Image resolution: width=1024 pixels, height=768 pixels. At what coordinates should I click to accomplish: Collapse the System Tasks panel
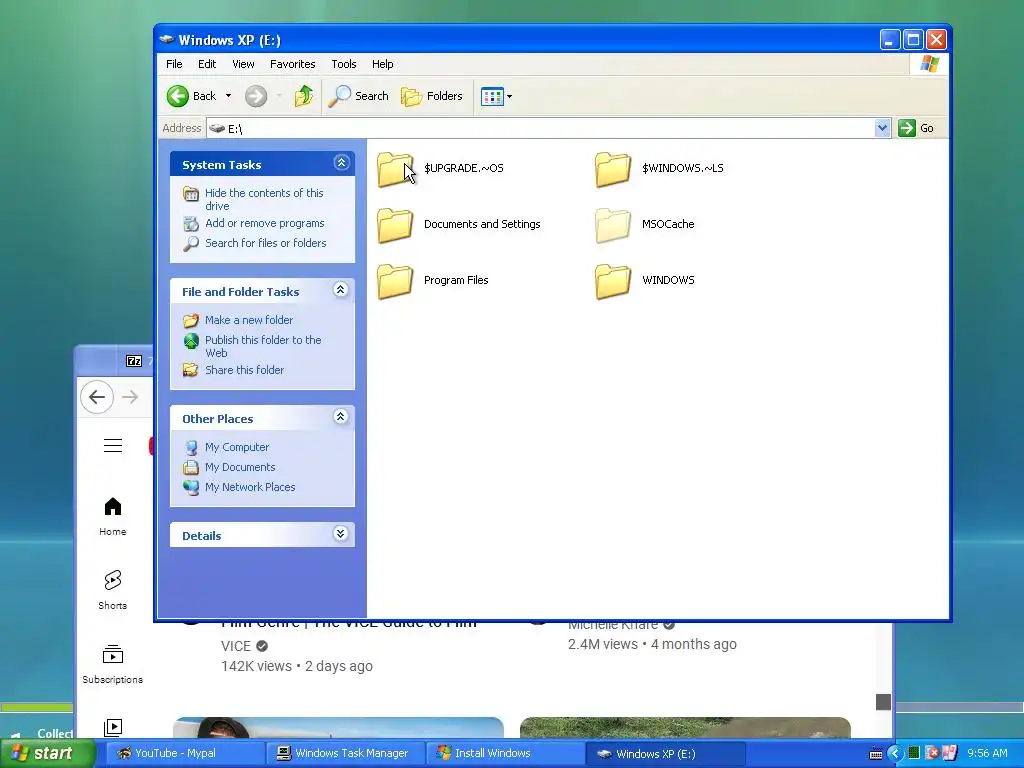click(342, 163)
